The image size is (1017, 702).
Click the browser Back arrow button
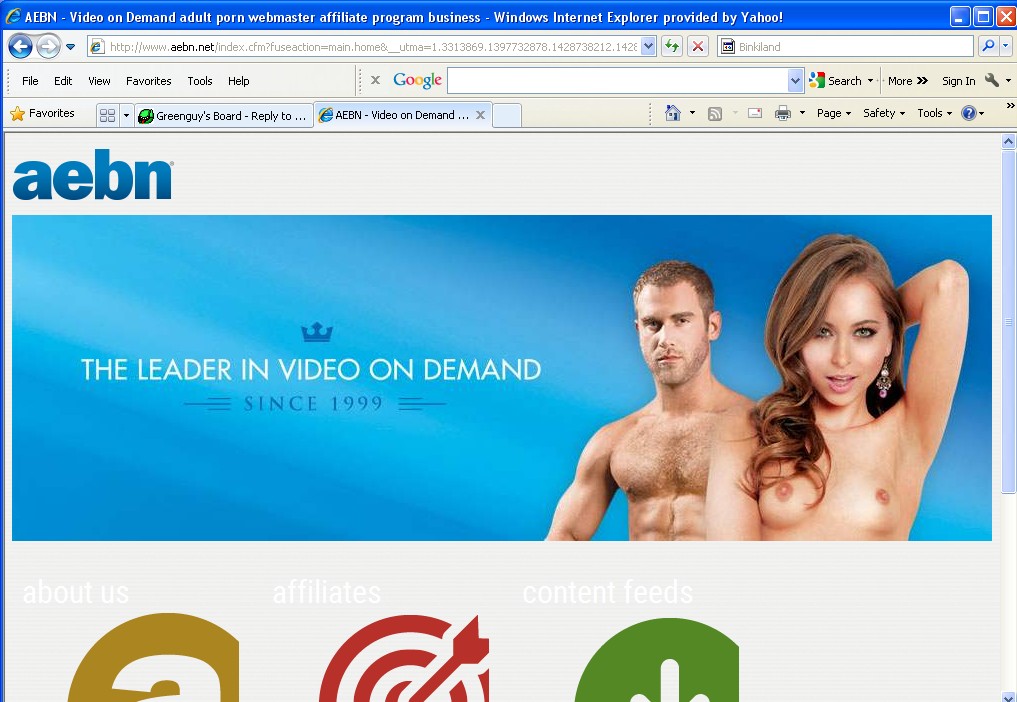coord(21,46)
